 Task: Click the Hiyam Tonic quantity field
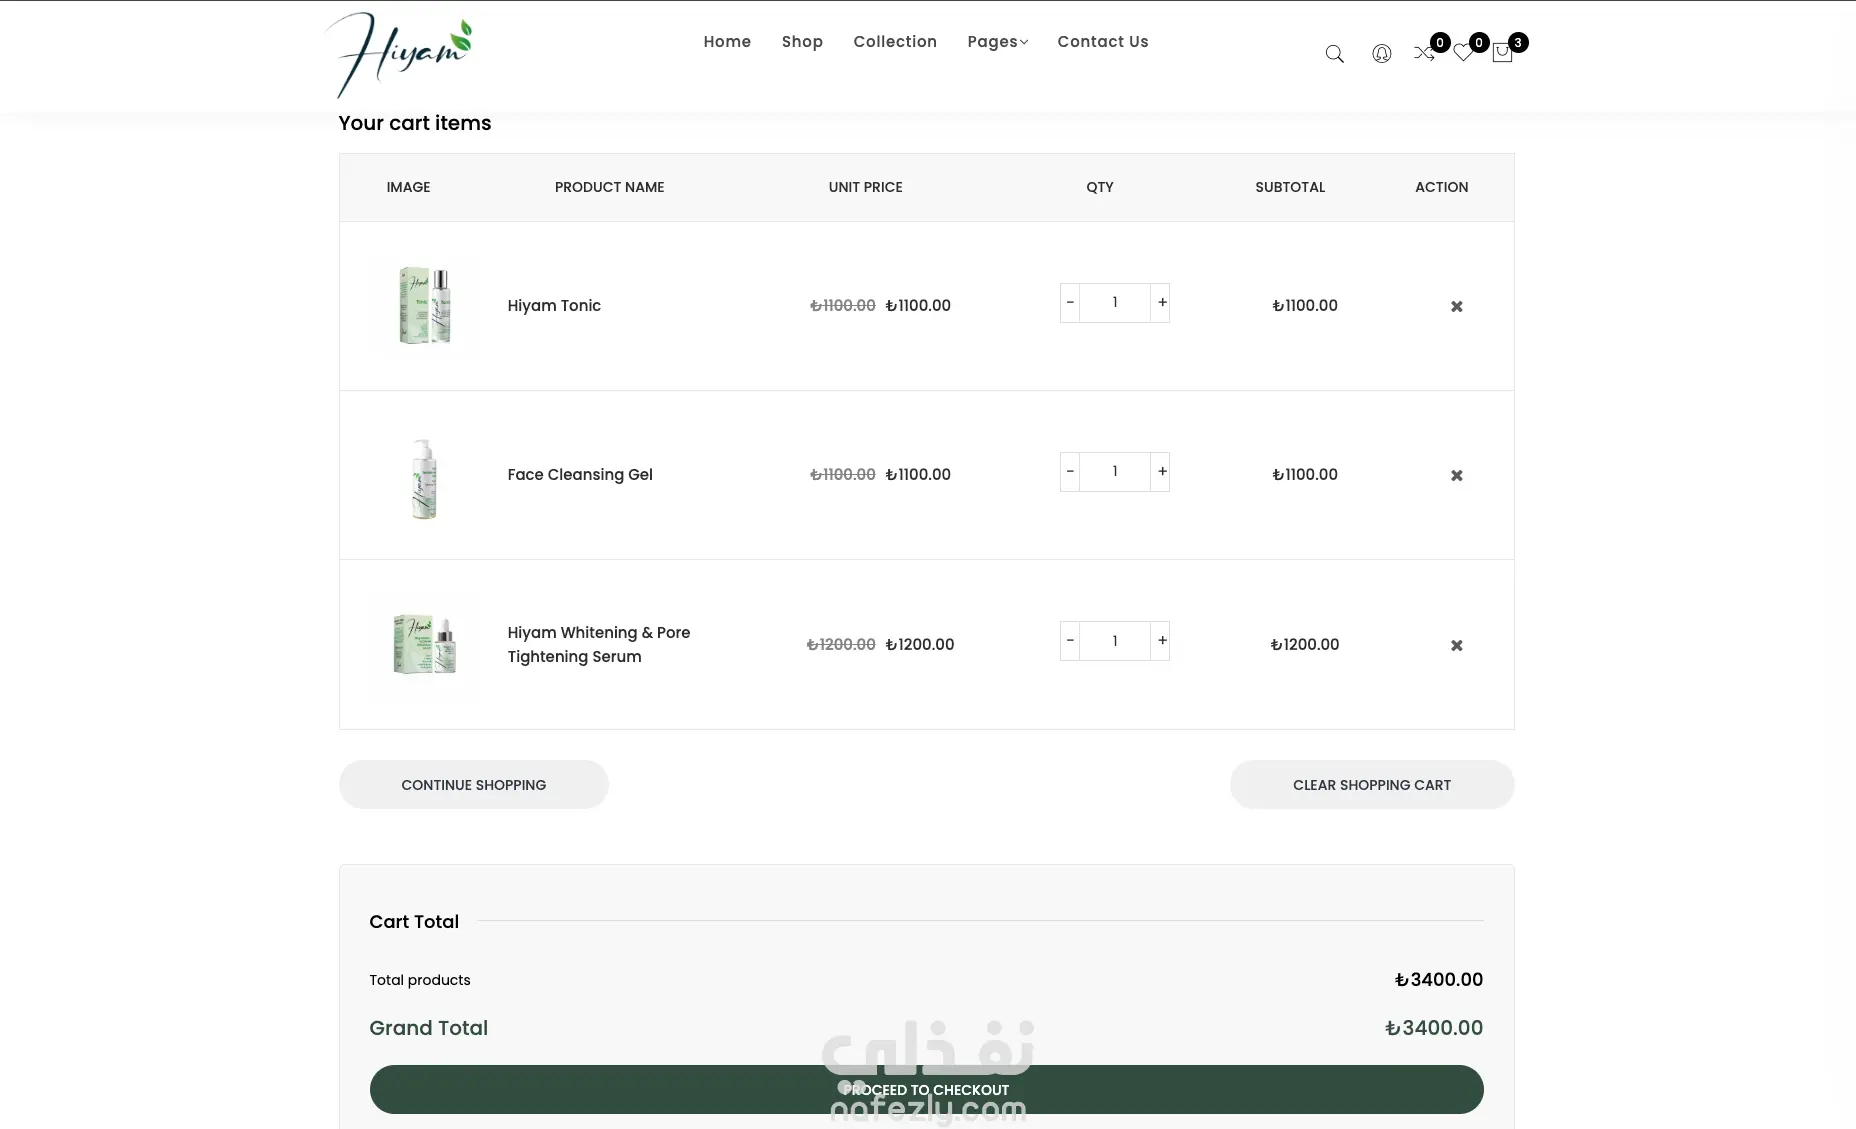[1115, 302]
